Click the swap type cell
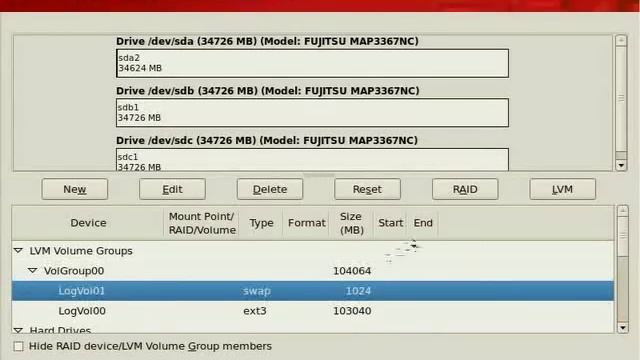640x360 pixels. pyautogui.click(x=257, y=291)
